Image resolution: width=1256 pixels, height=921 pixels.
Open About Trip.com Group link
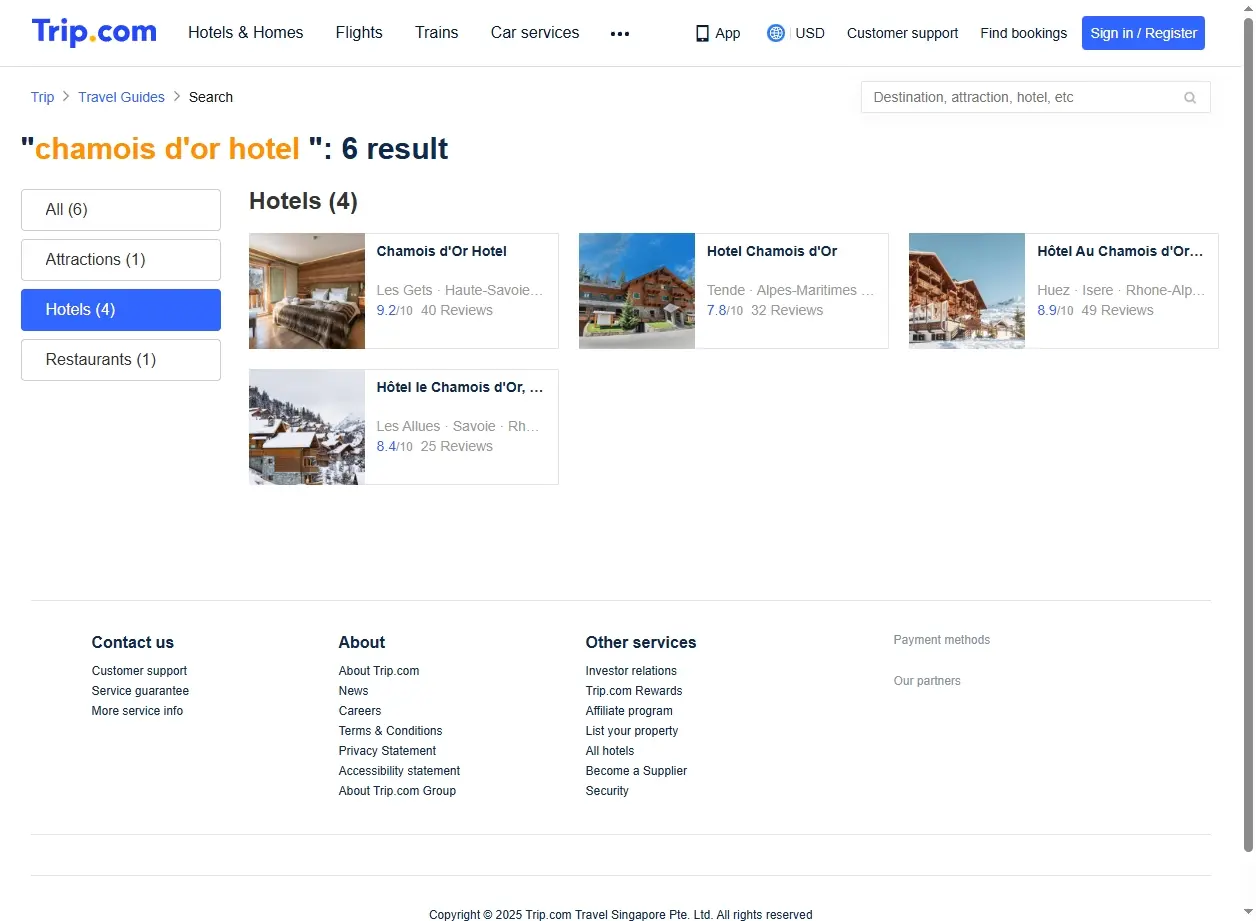[397, 791]
